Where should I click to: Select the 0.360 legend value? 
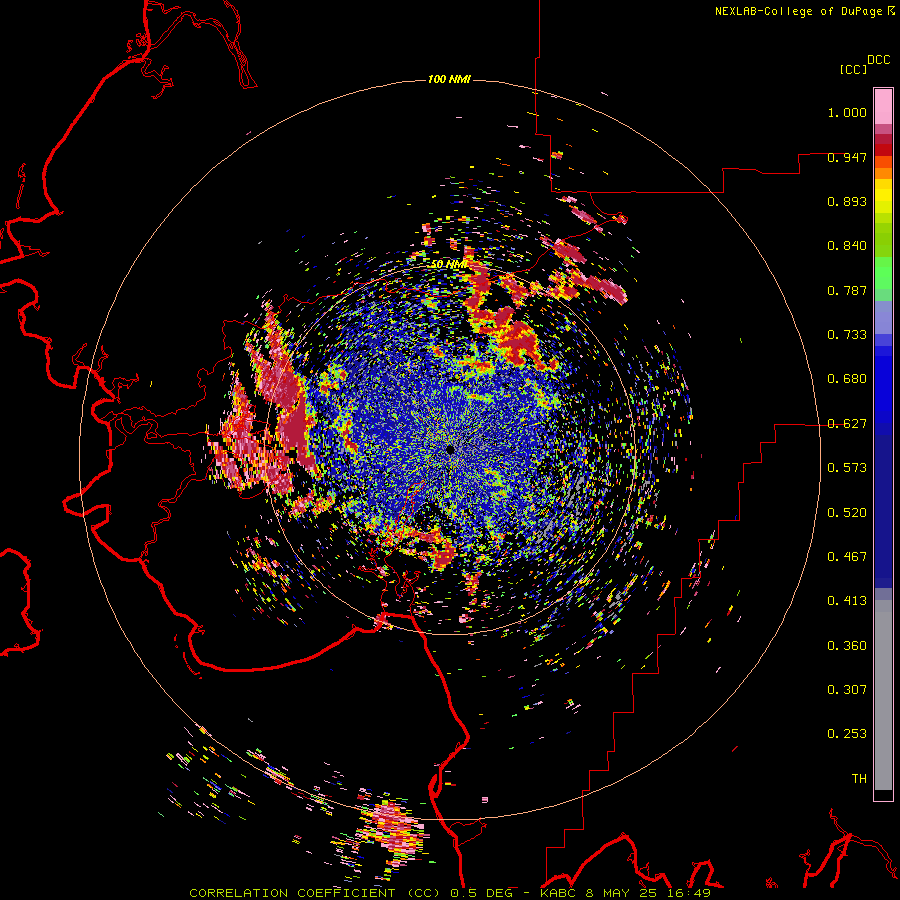pos(847,646)
